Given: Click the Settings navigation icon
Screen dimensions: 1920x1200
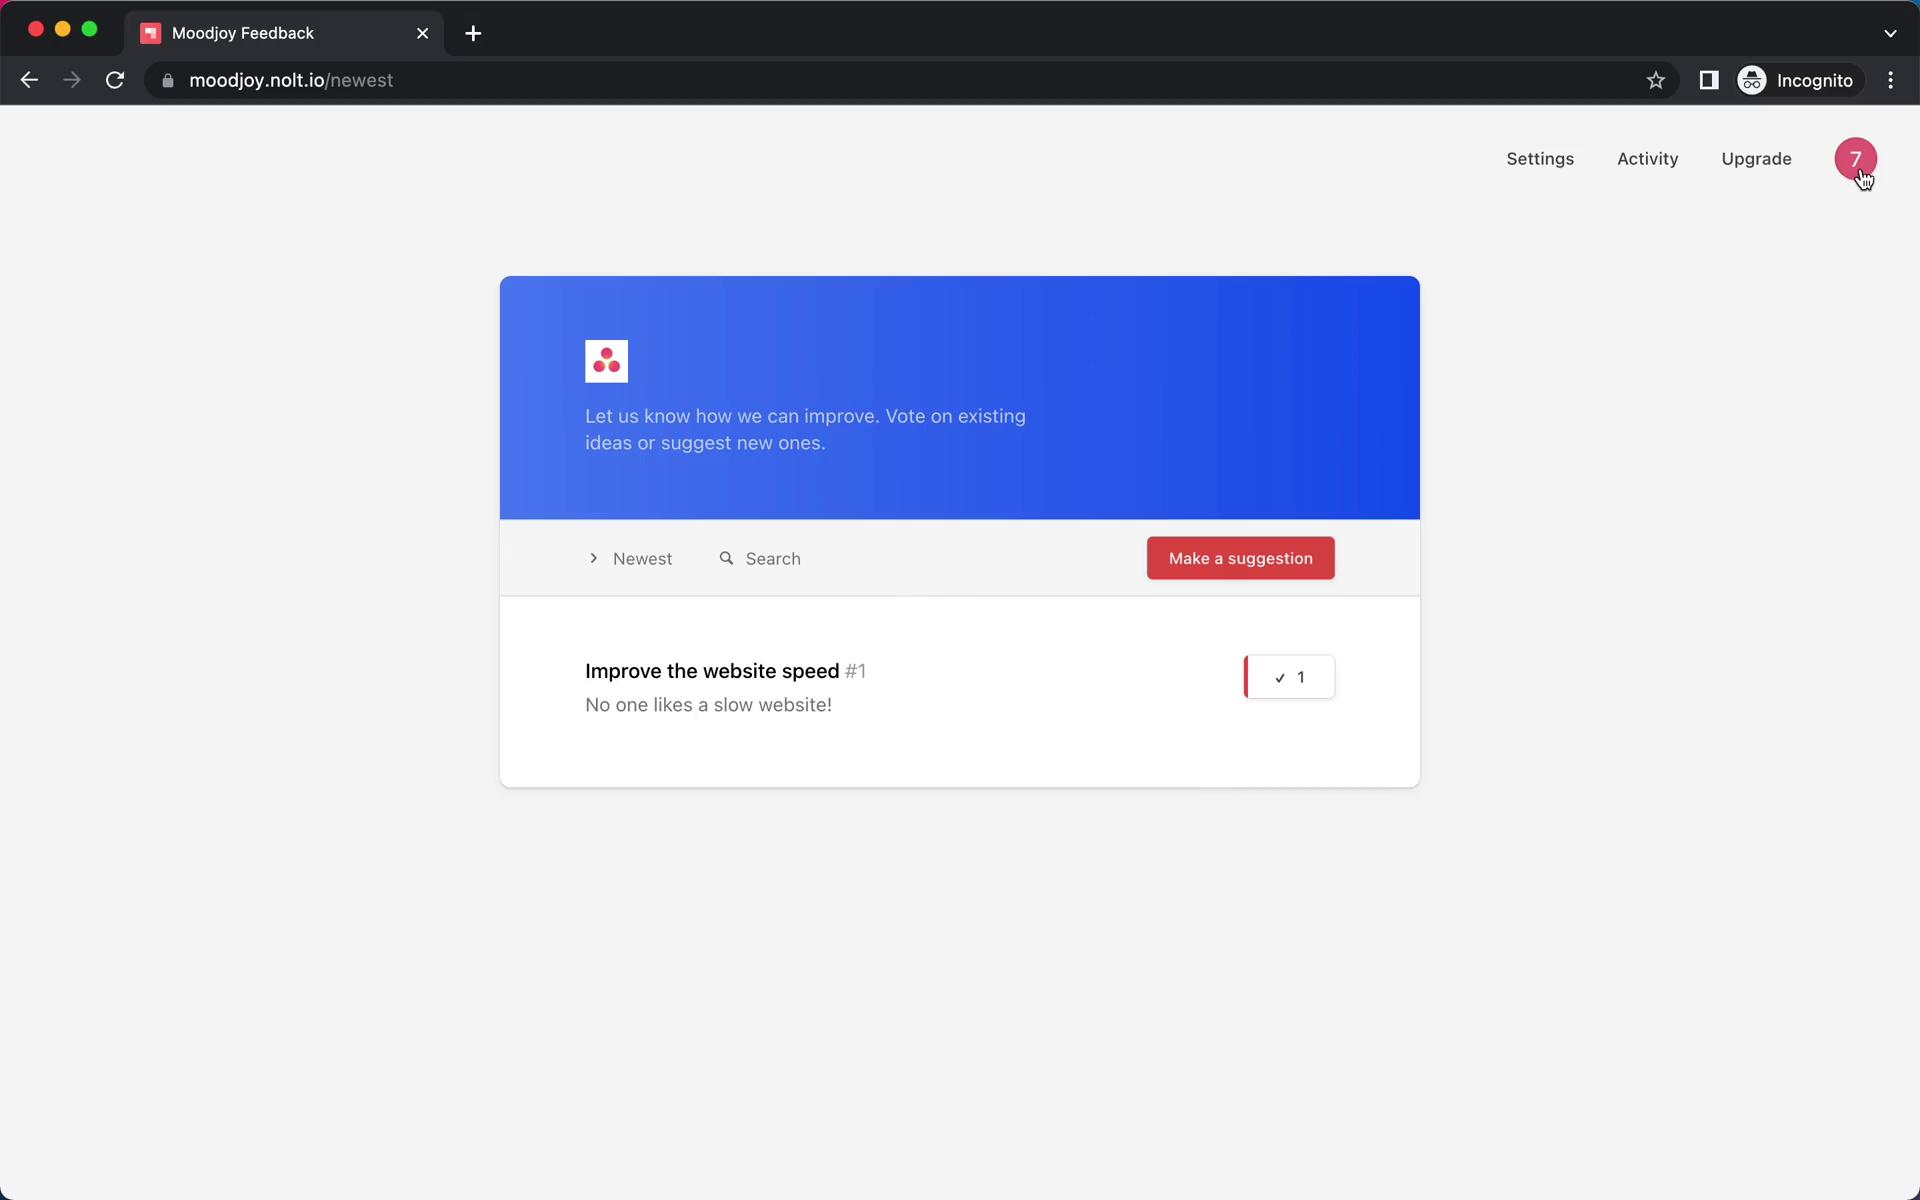Looking at the screenshot, I should click(1540, 158).
